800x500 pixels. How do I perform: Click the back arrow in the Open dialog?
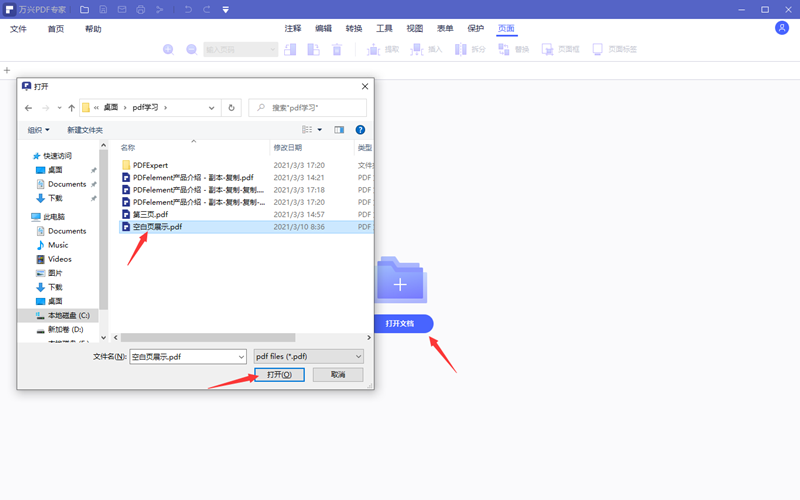point(28,108)
